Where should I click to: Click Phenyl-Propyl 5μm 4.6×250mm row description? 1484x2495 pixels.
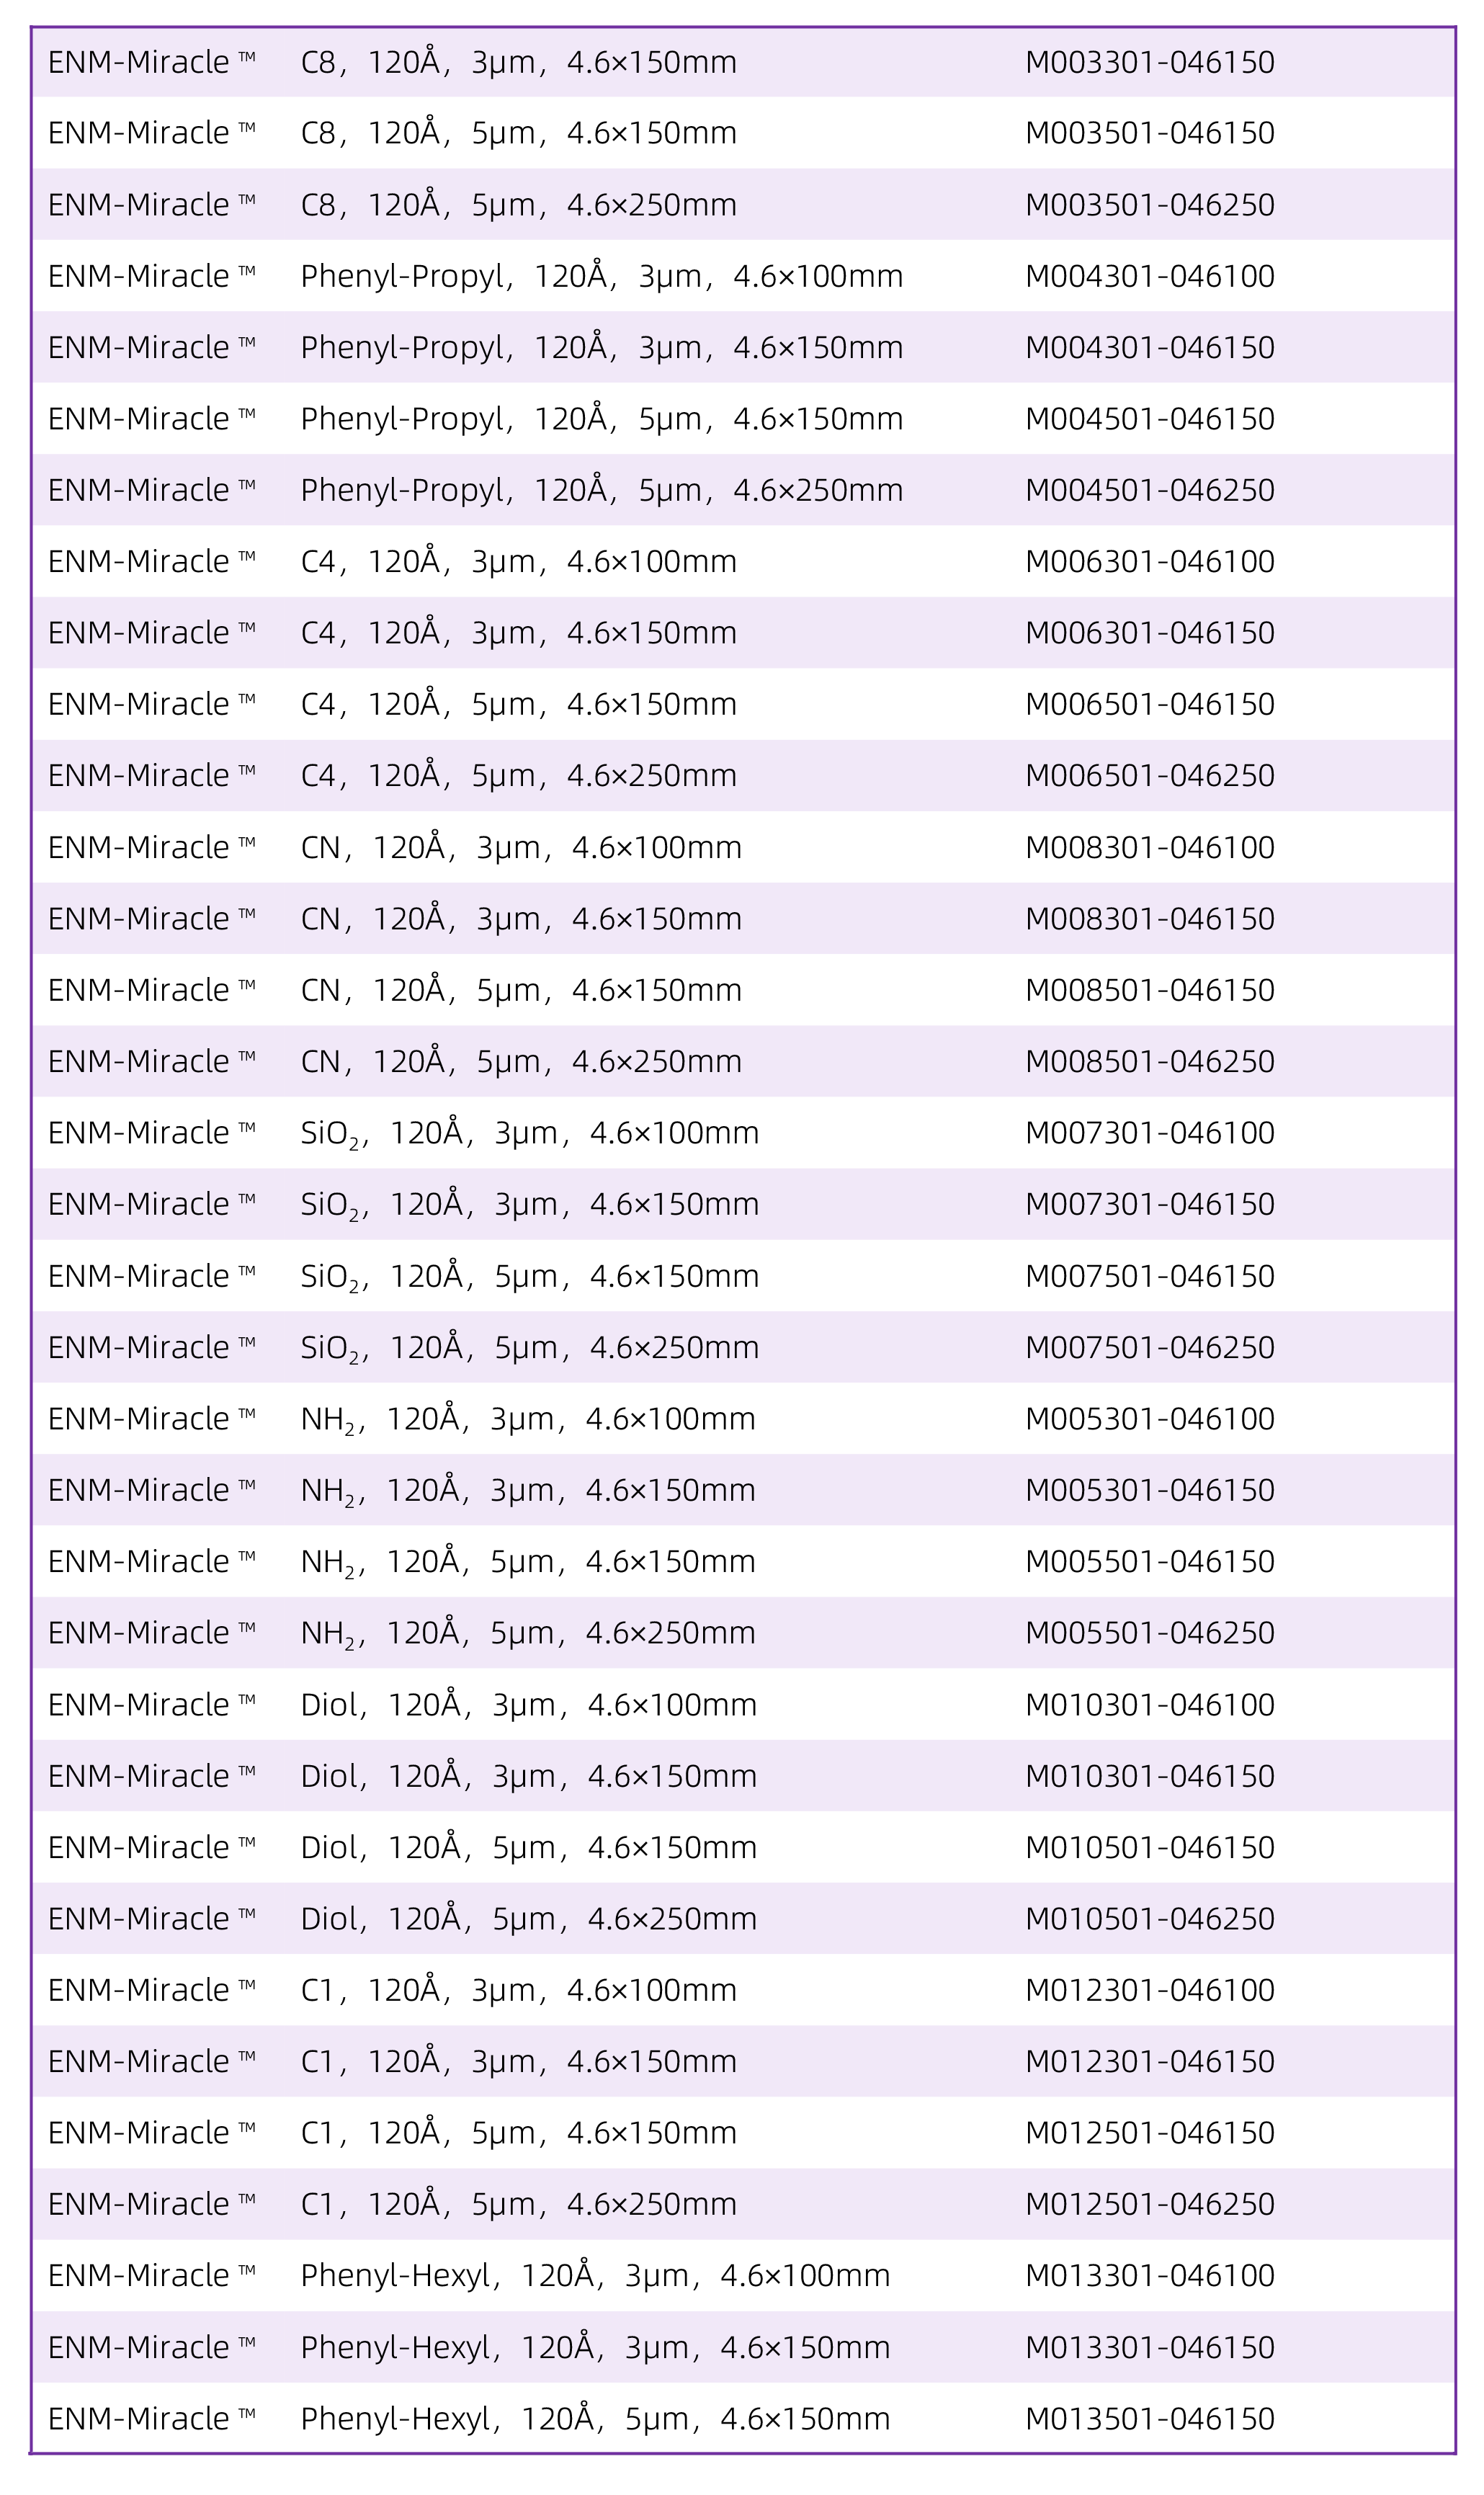point(601,490)
